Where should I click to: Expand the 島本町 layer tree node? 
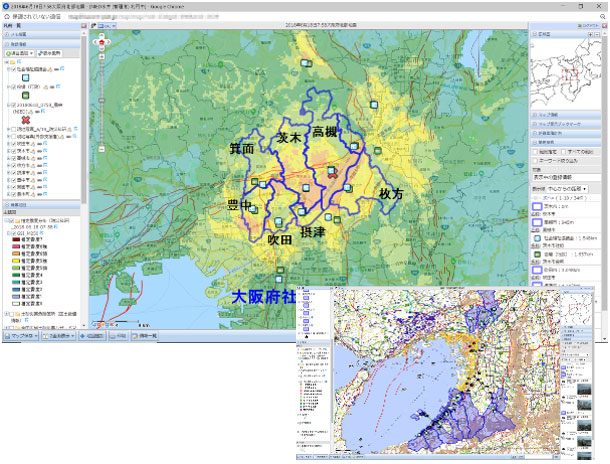pos(8,194)
